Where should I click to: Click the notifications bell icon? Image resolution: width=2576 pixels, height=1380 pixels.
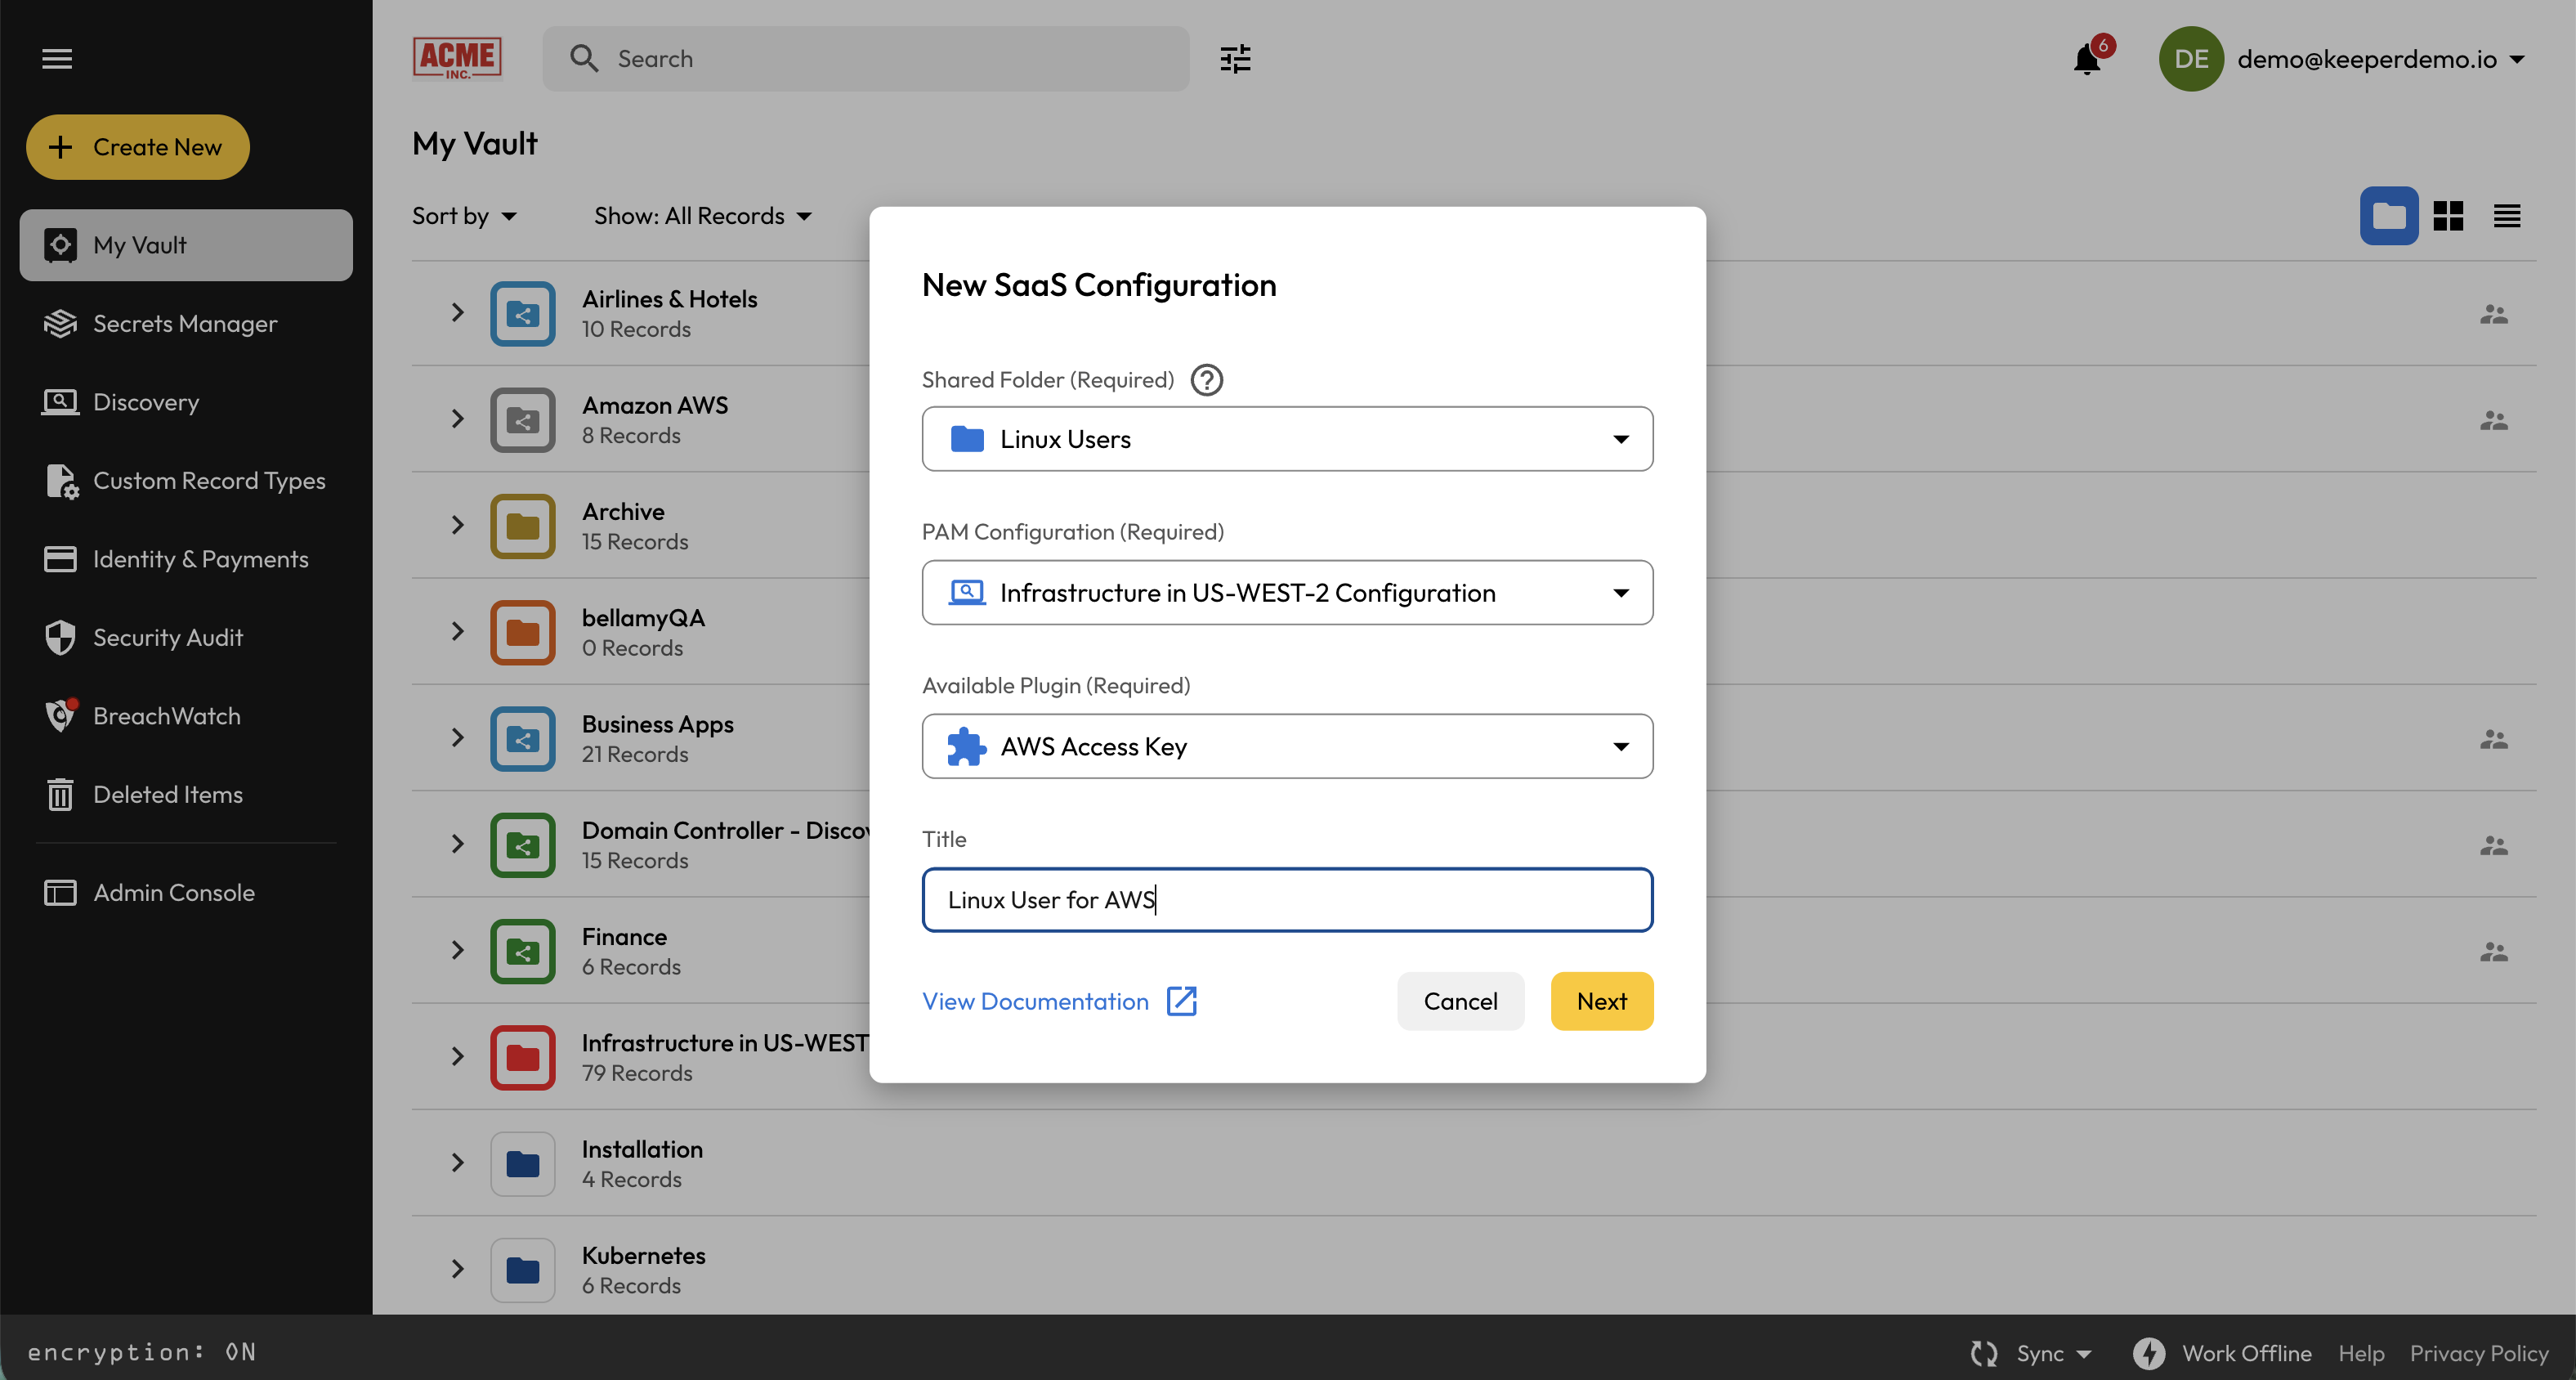tap(2086, 60)
